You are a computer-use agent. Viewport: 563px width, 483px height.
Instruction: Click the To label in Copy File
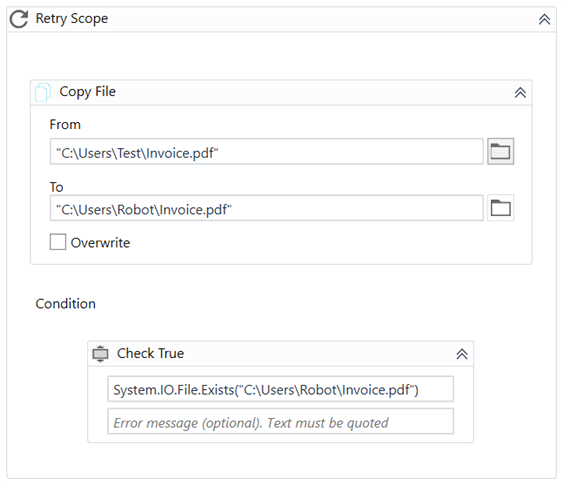click(x=56, y=187)
